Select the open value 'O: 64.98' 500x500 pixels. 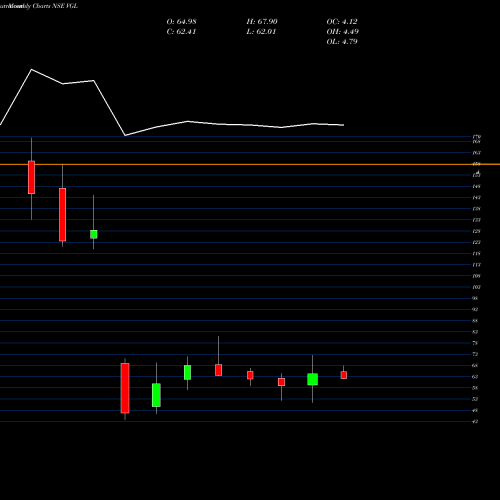tap(181, 22)
